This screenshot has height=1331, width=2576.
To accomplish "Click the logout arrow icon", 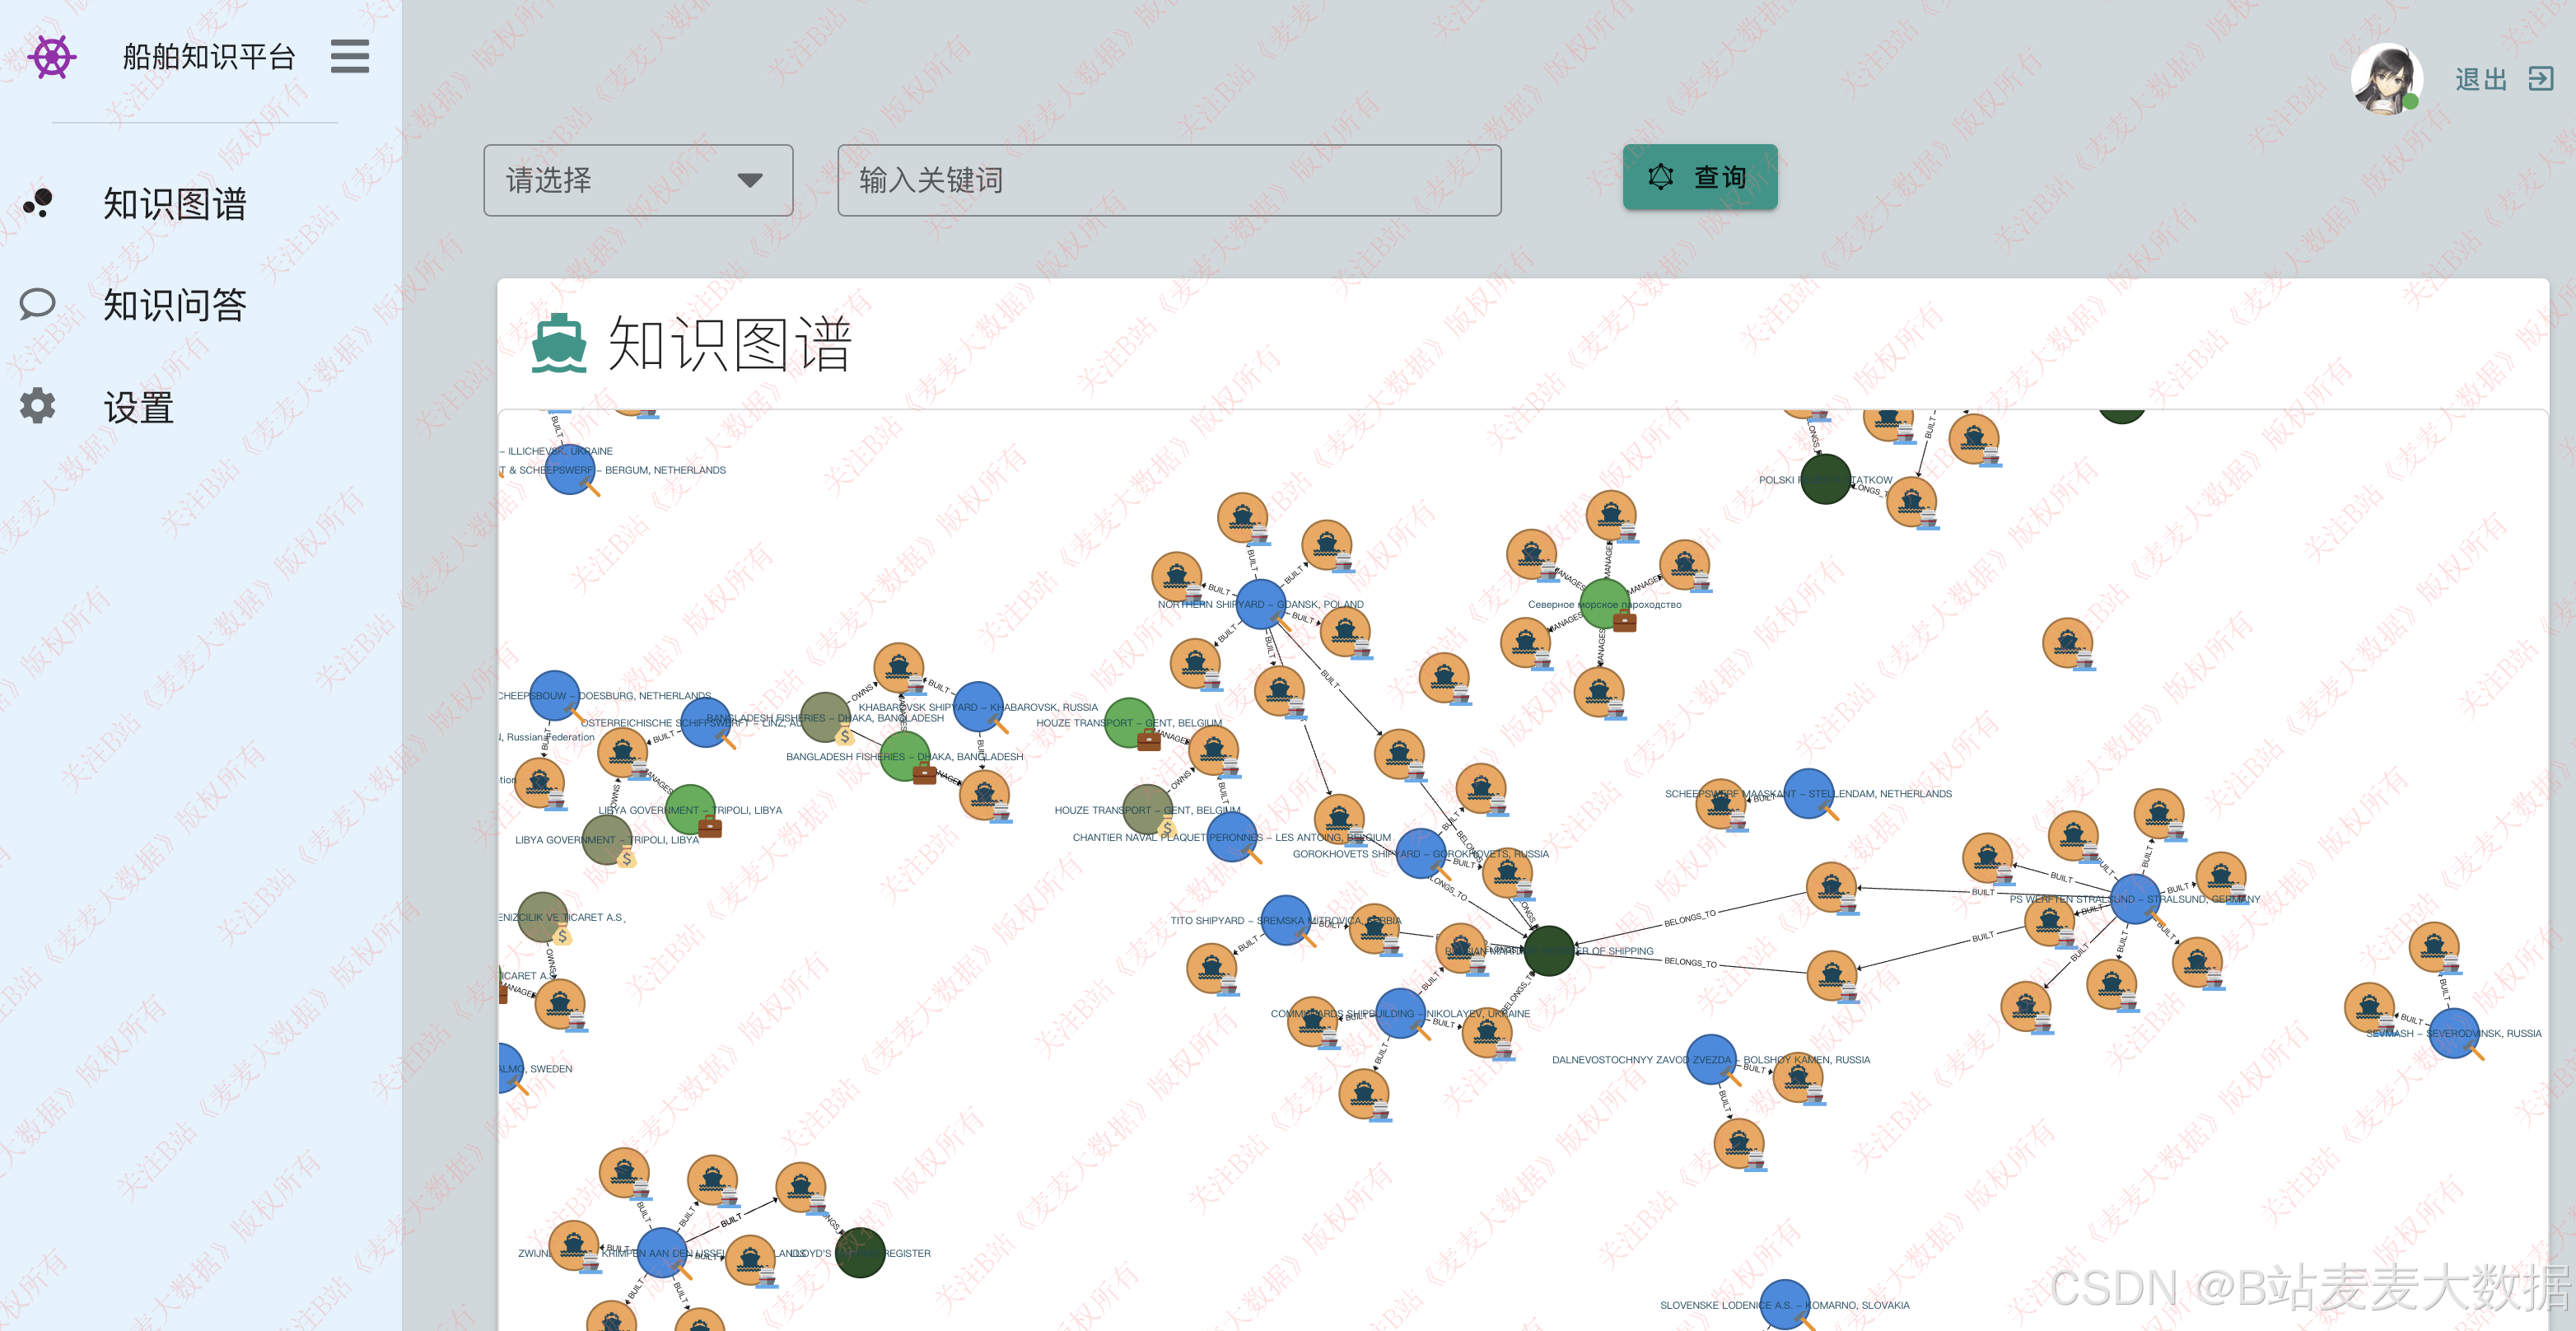I will pyautogui.click(x=2540, y=79).
